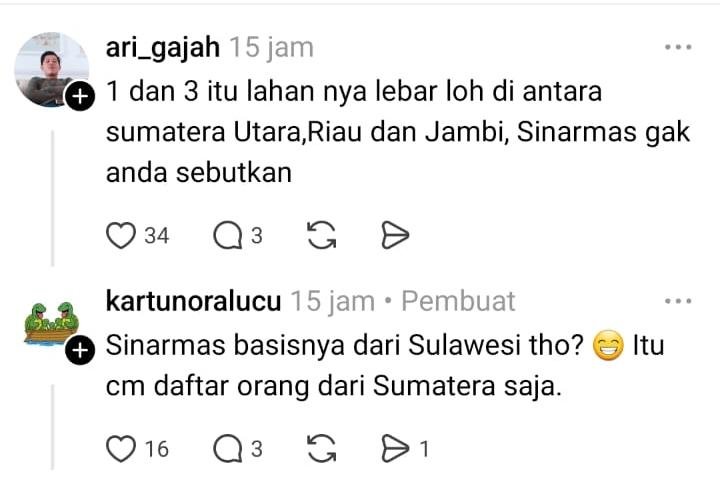Image resolution: width=720 pixels, height=491 pixels.
Task: Open ari_gajah's profile username link
Action: (x=163, y=47)
